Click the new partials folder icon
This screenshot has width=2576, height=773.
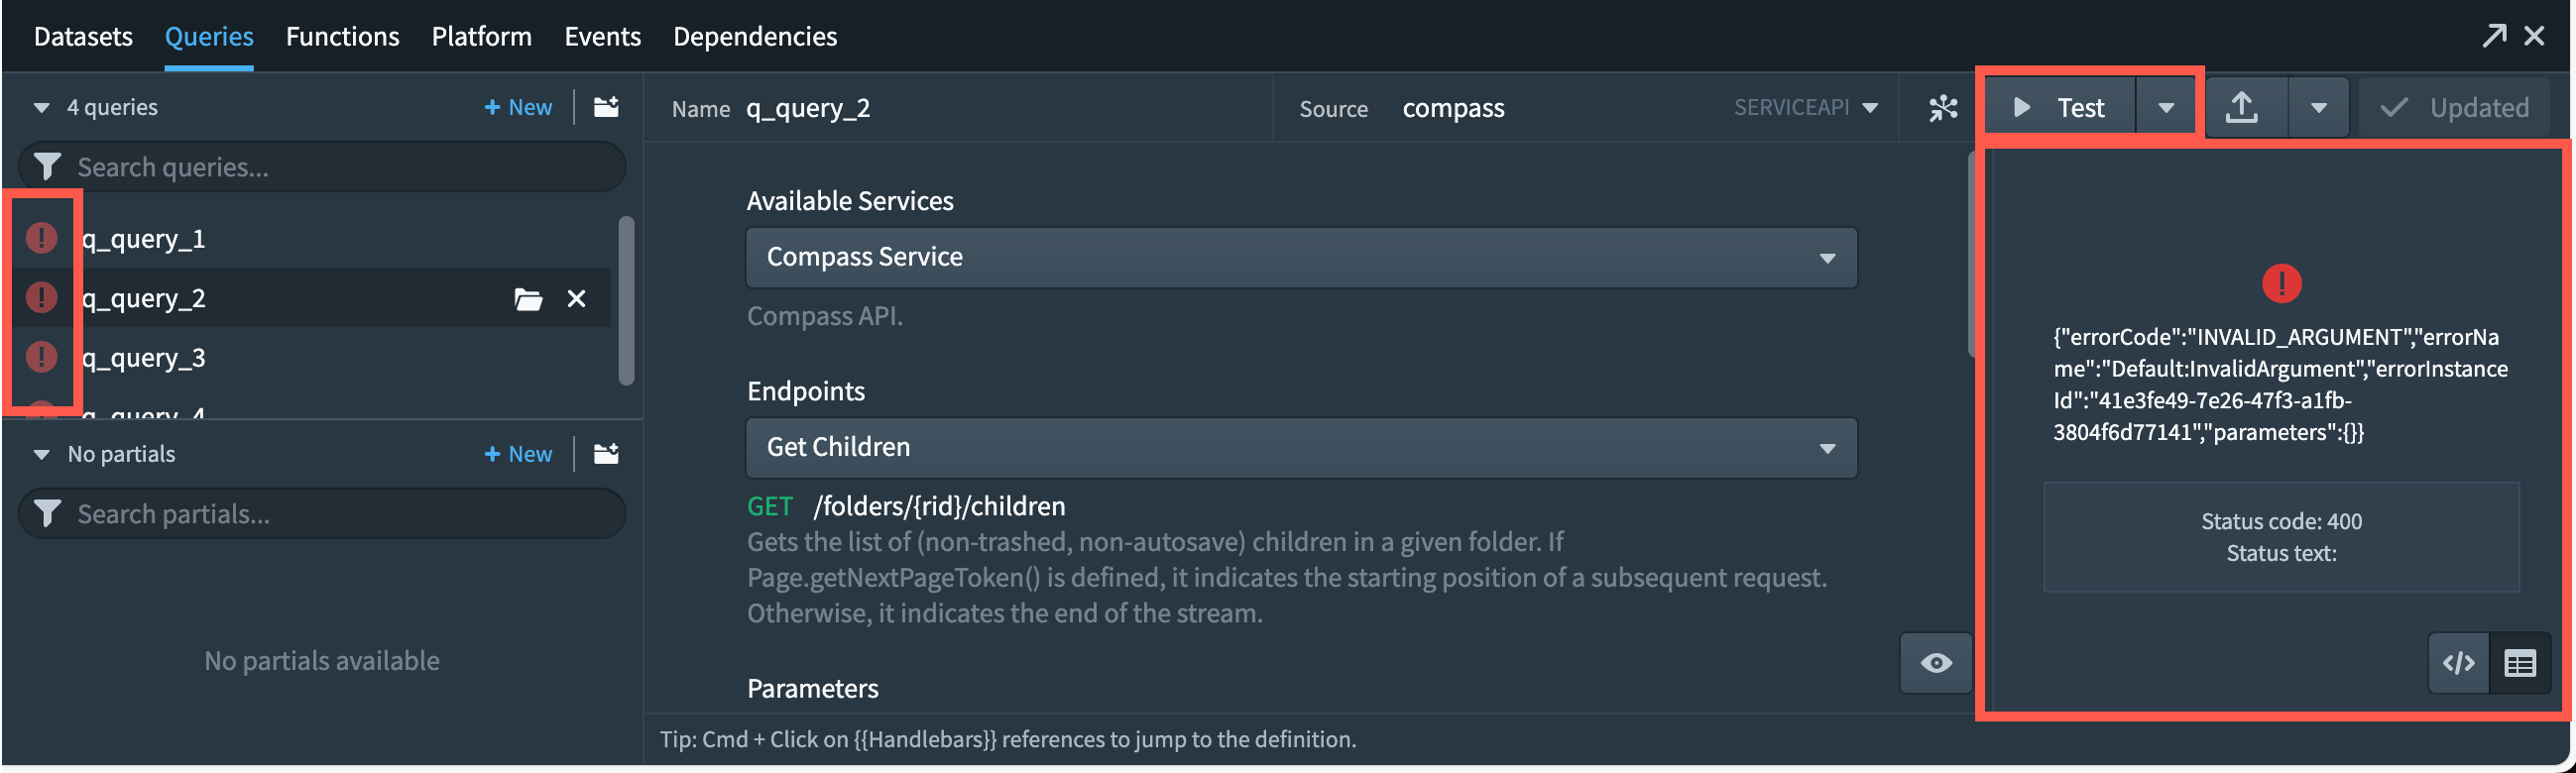[606, 454]
